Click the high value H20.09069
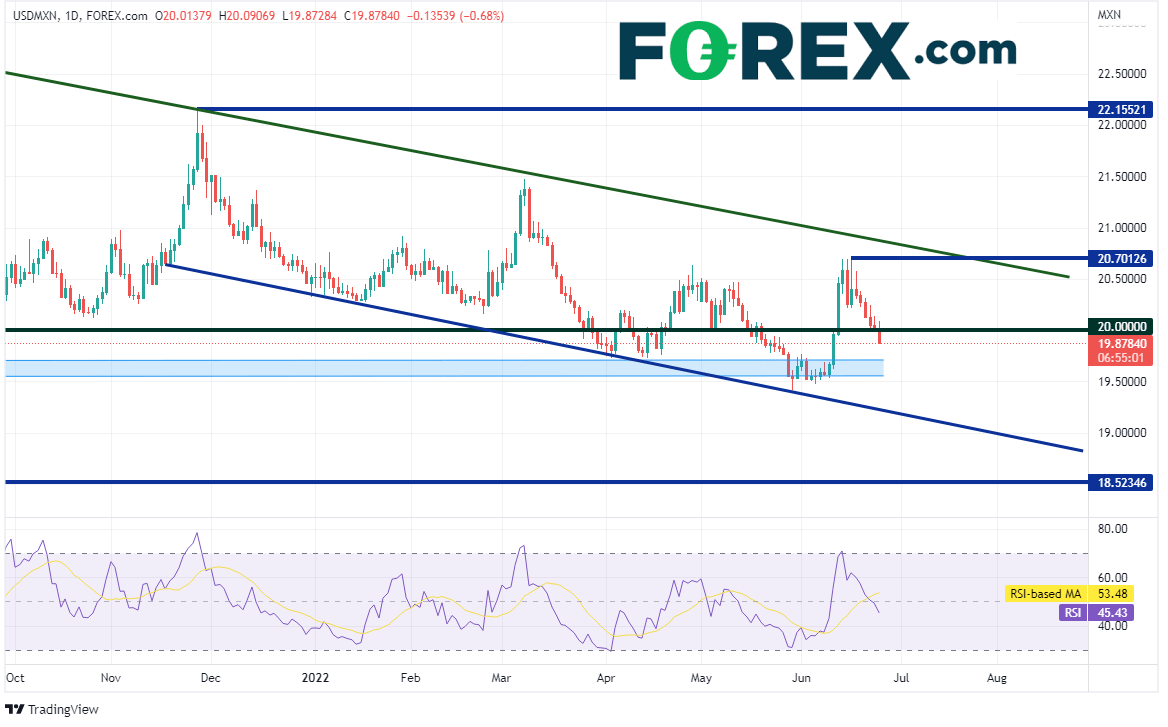The image size is (1168, 727). (x=247, y=15)
